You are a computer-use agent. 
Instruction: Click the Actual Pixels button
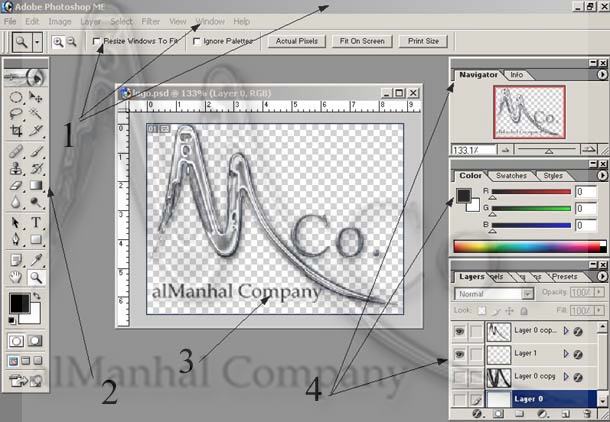coord(297,41)
